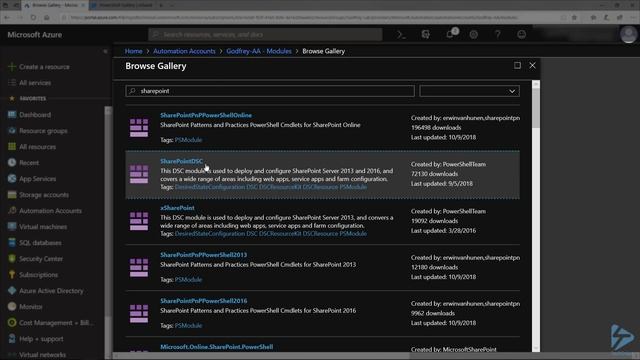Send feedback using the smiley icon
Viewport: 640px width, 360px height.
522,35
